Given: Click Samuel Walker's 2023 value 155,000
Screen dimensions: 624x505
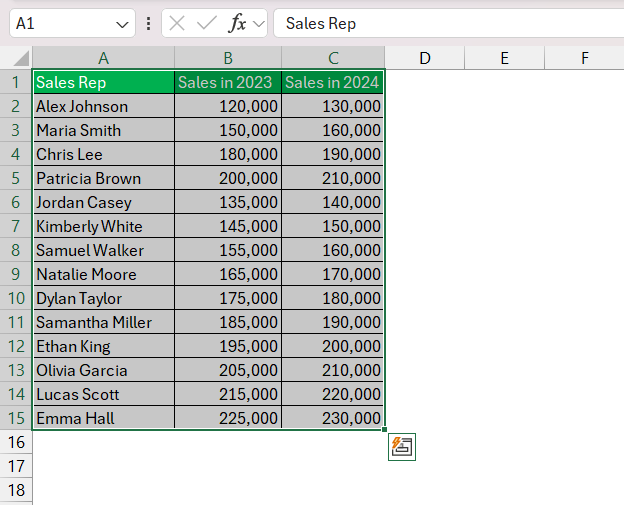Looking at the screenshot, I should (x=228, y=250).
